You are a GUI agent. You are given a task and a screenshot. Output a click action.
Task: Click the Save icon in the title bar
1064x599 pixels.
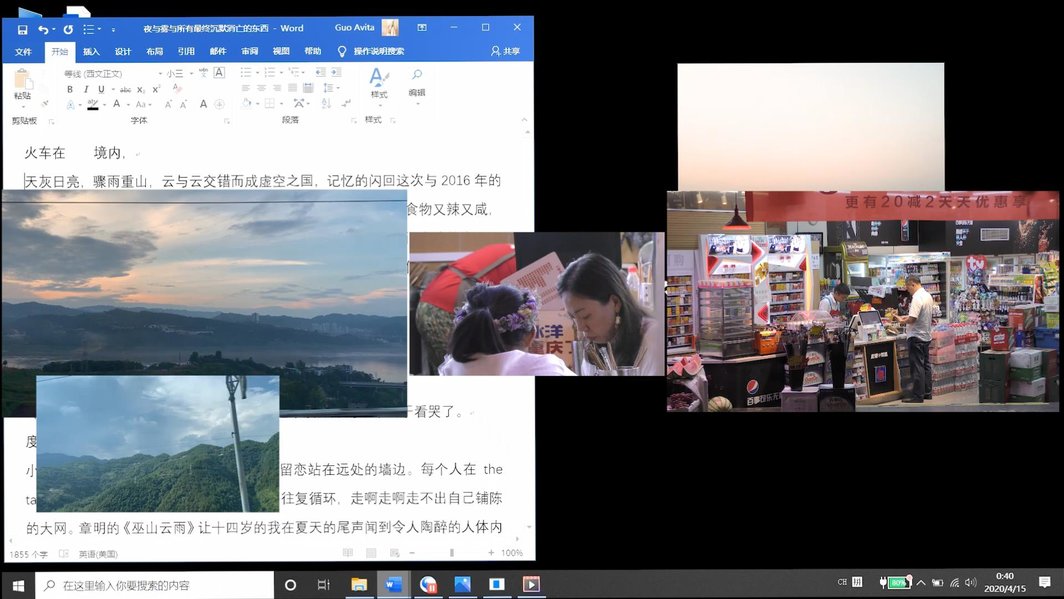(x=22, y=29)
